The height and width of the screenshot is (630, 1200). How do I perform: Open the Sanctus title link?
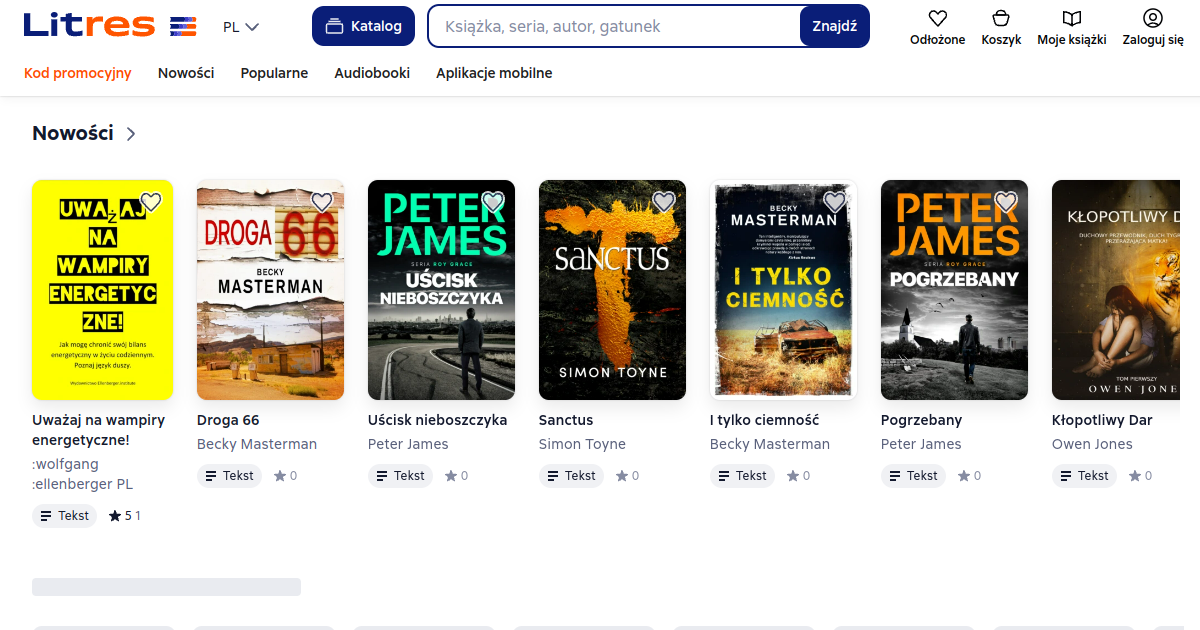(566, 420)
